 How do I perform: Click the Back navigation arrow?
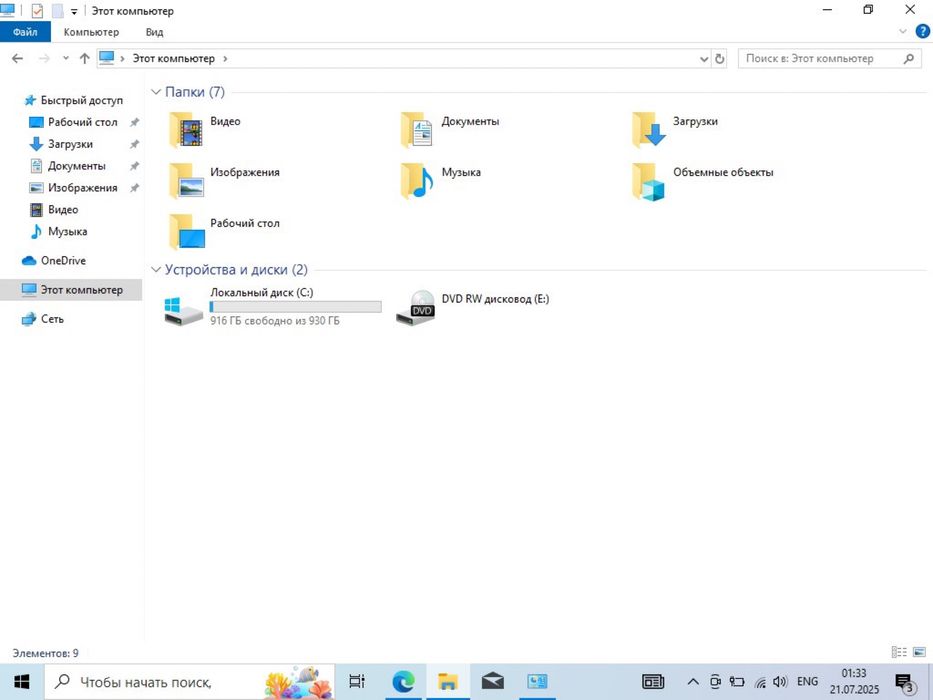pyautogui.click(x=17, y=58)
